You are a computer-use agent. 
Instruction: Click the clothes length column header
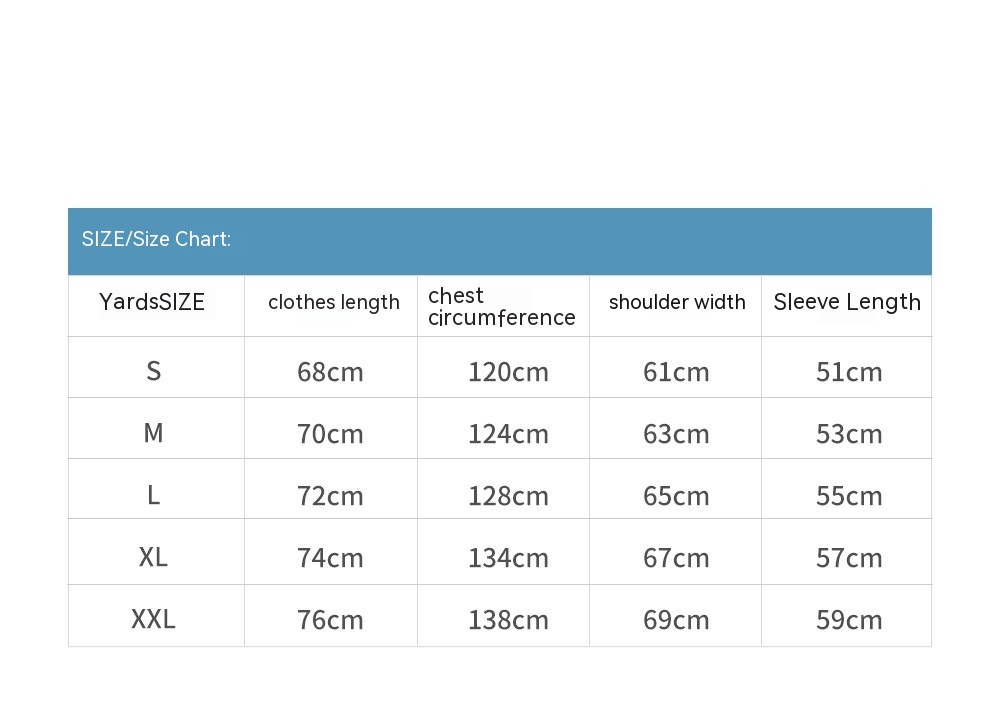click(x=334, y=302)
